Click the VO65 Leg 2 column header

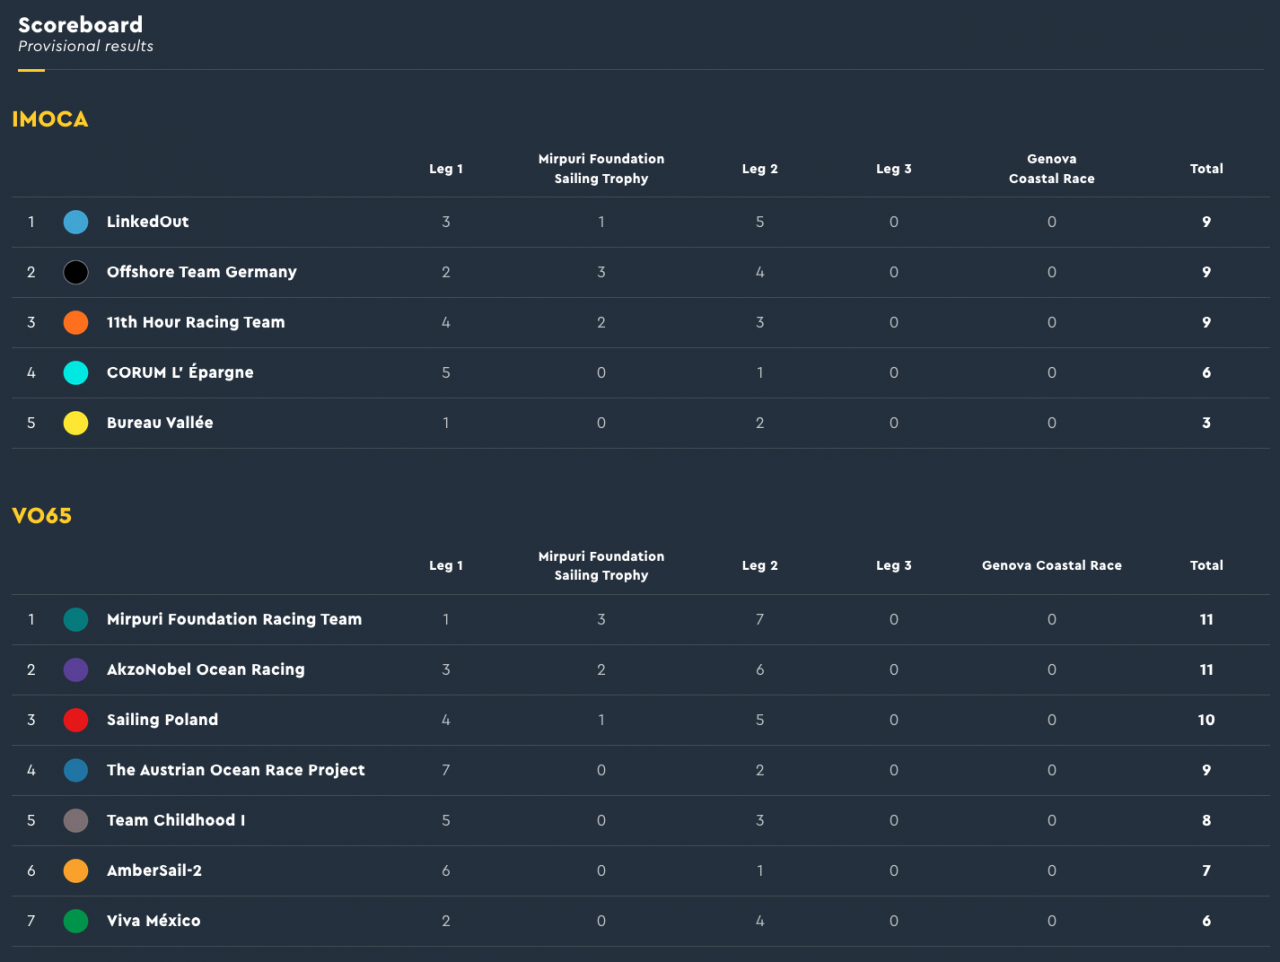pos(759,566)
